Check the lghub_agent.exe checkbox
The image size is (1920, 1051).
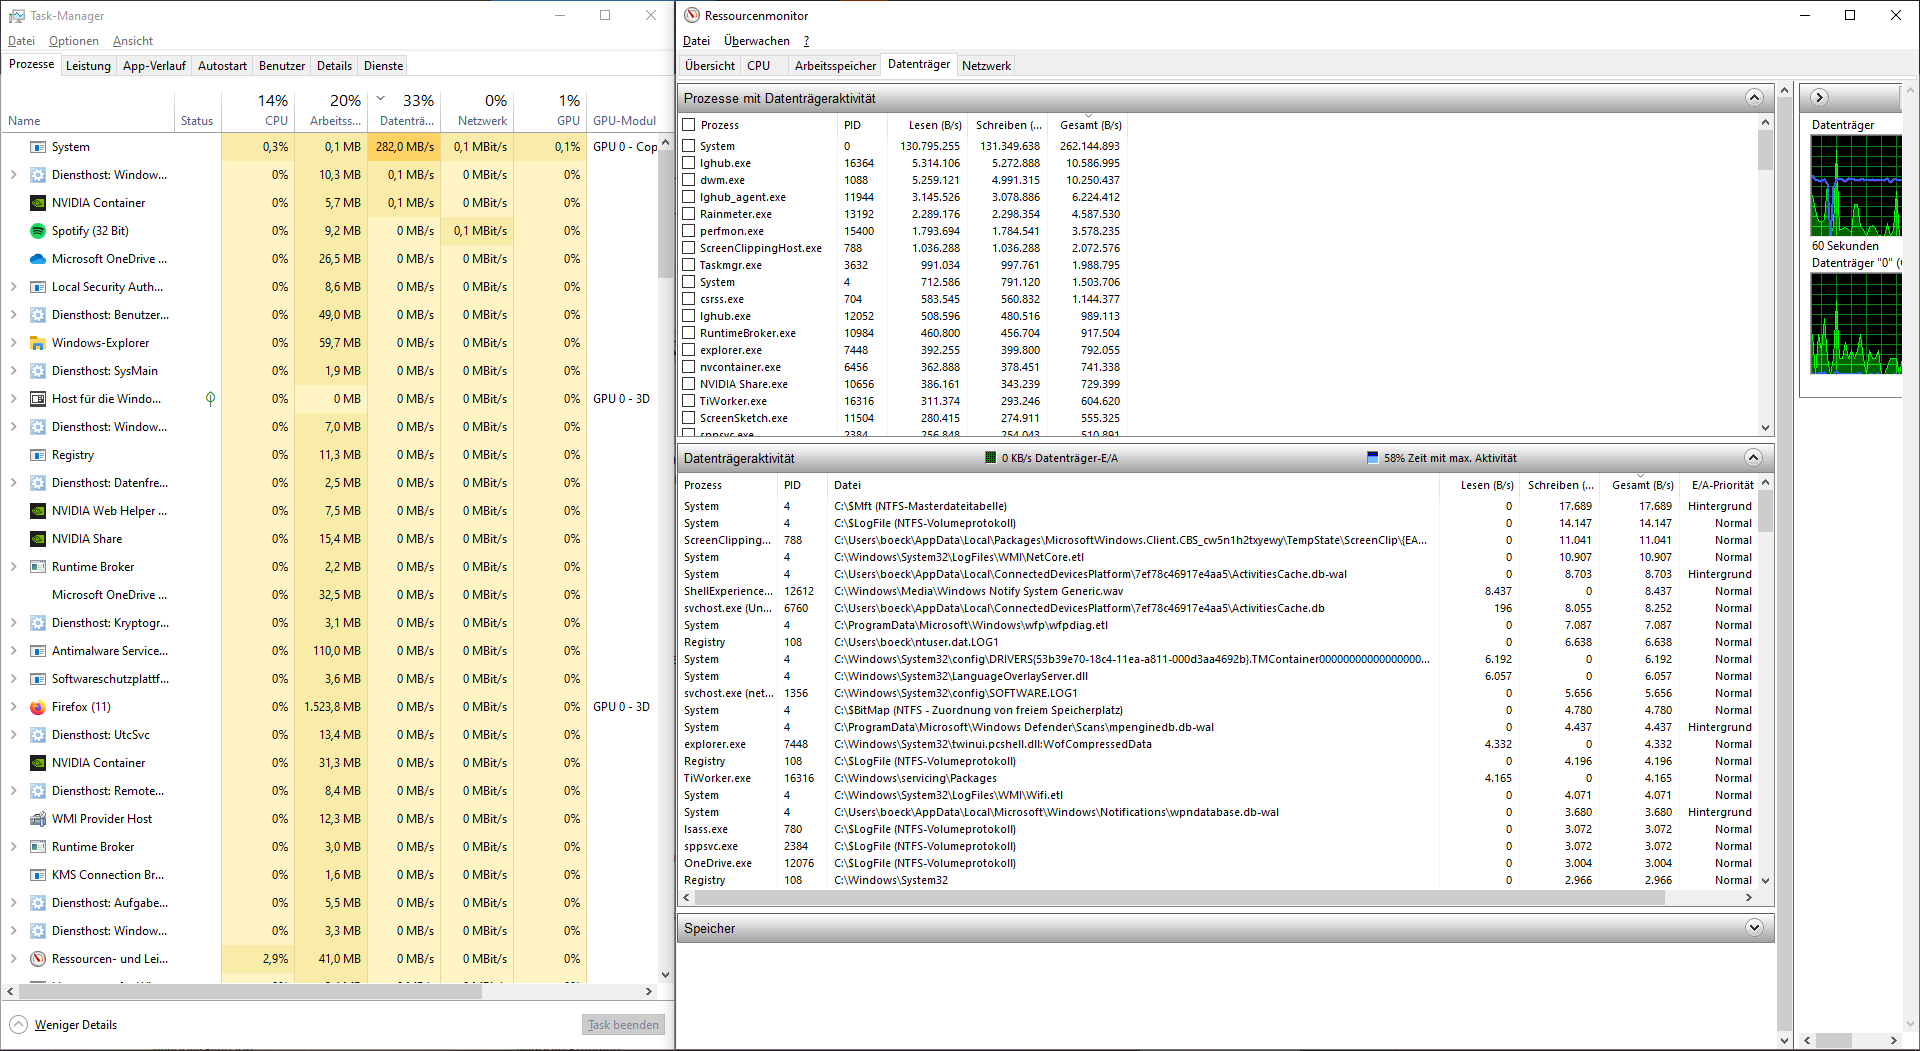[x=689, y=197]
